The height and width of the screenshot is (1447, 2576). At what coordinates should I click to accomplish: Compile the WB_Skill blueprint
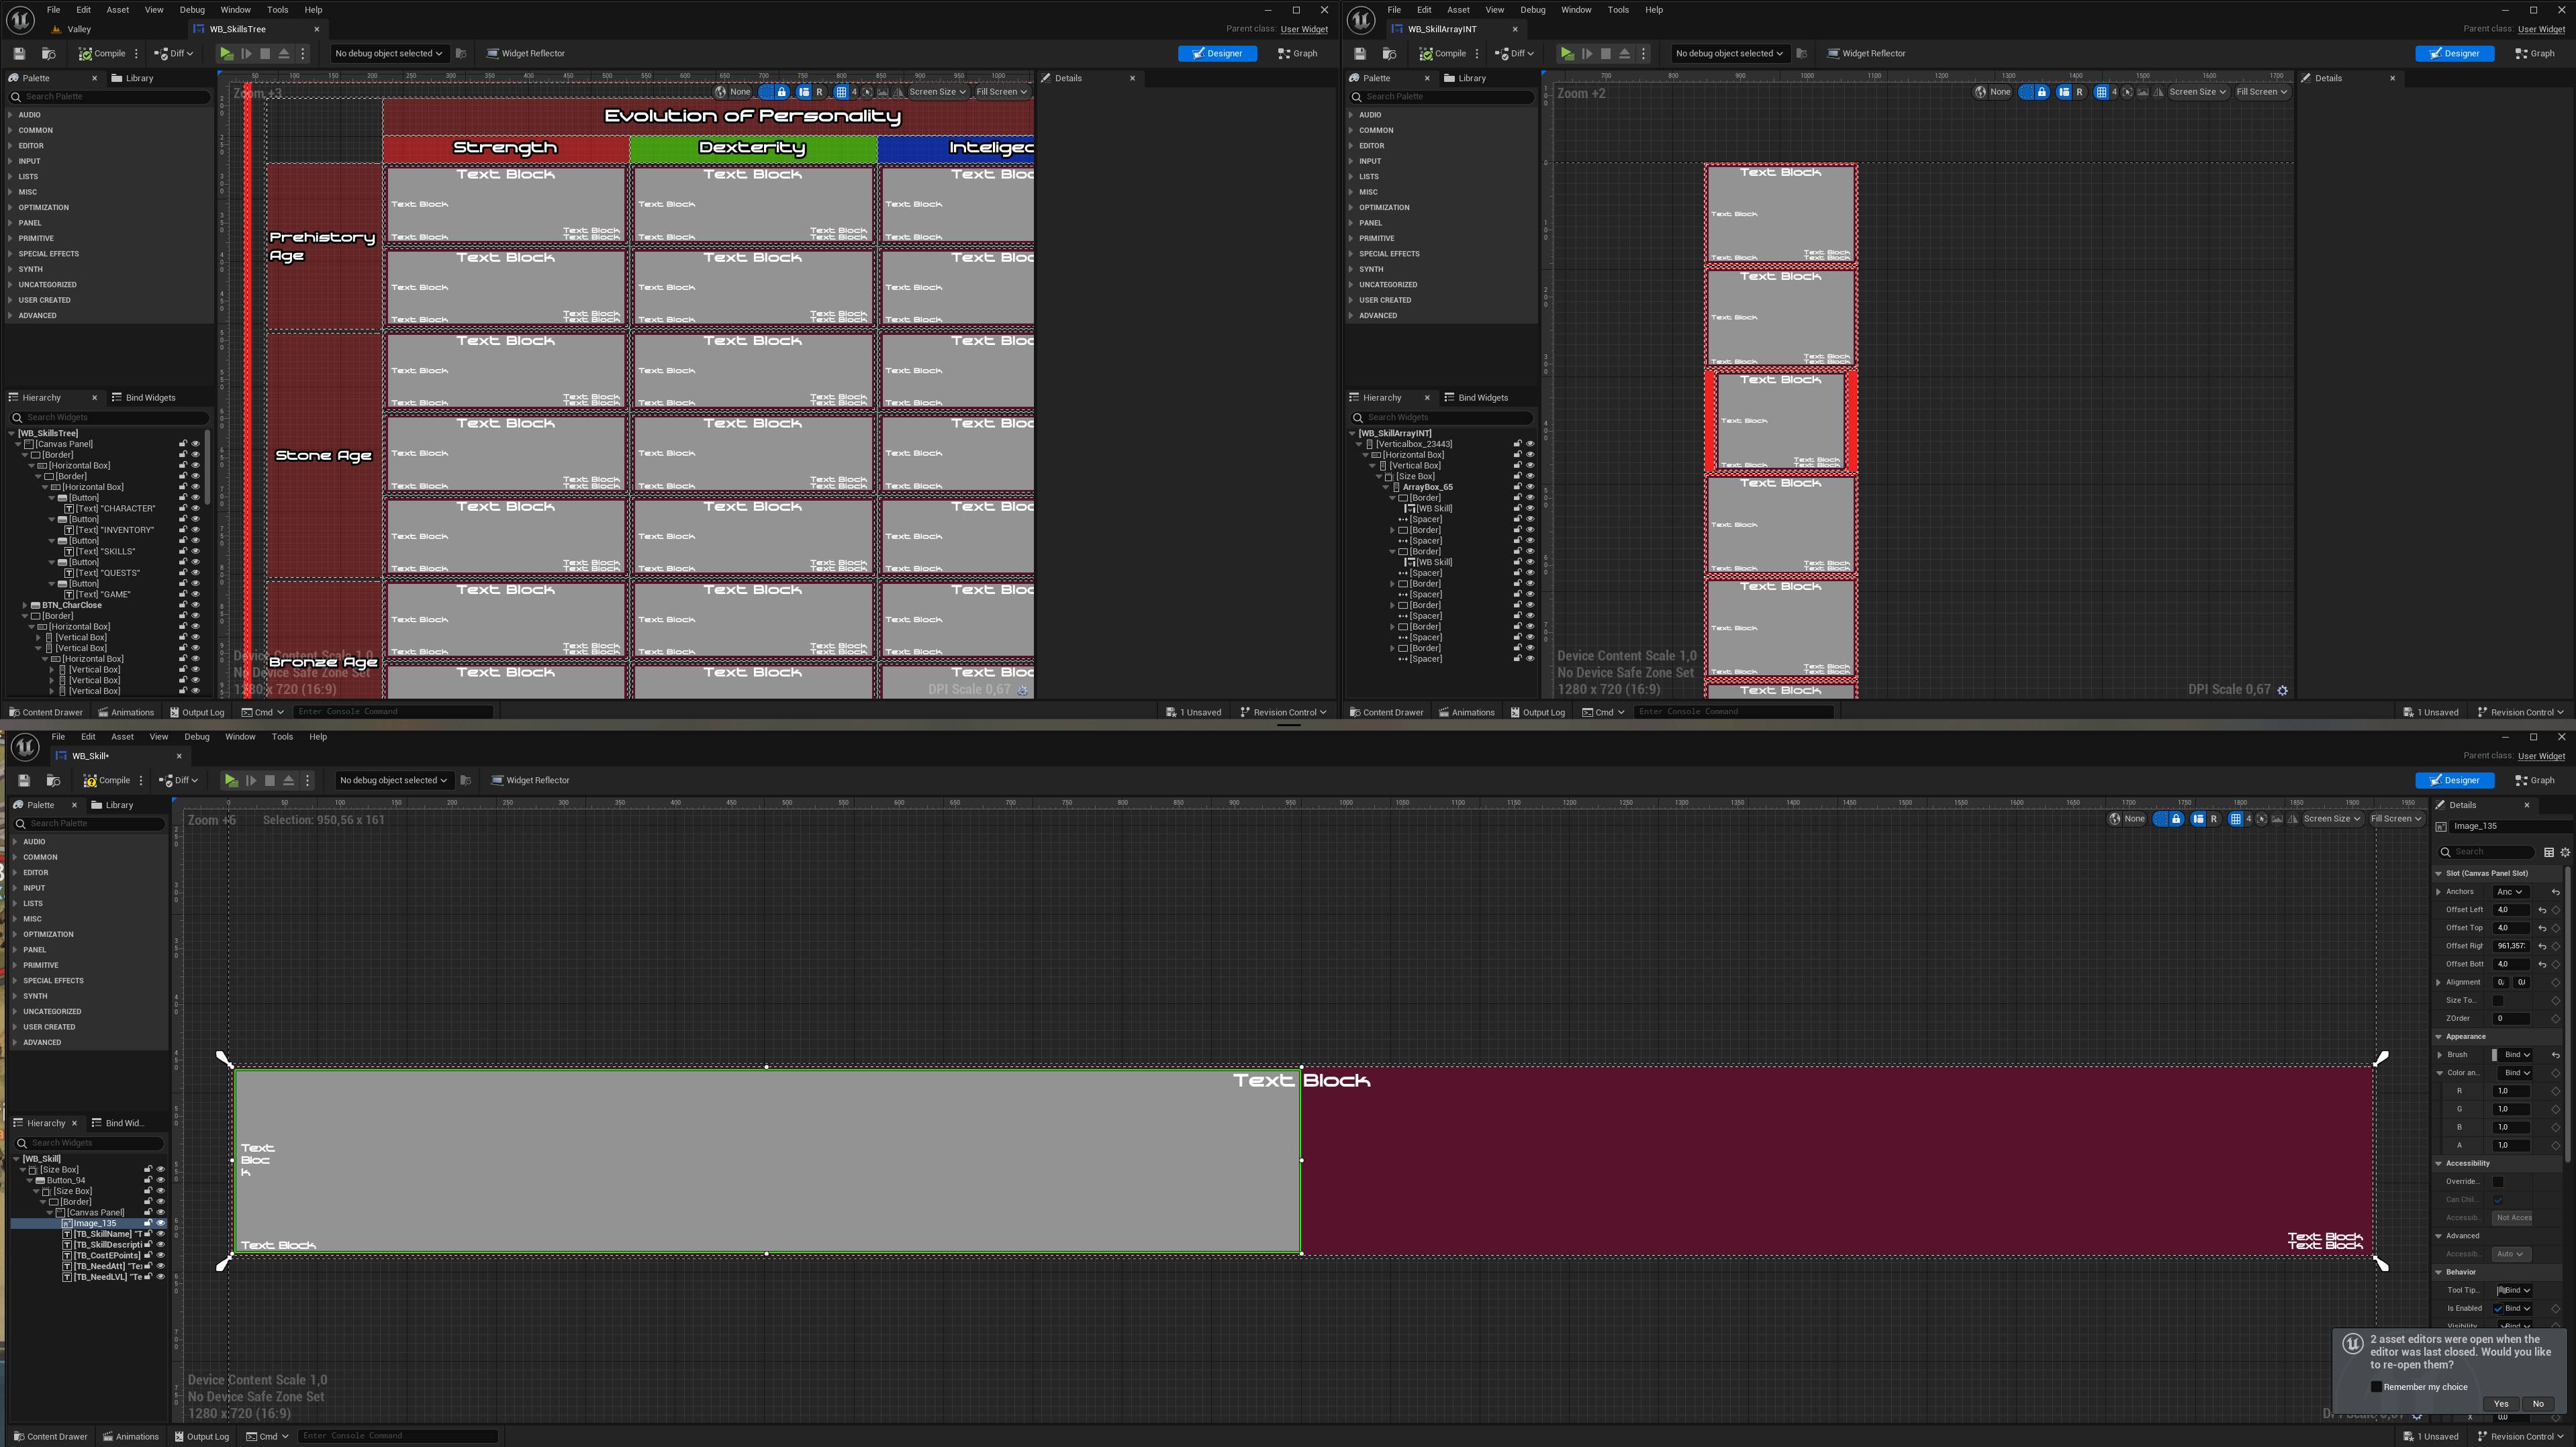pyautogui.click(x=106, y=781)
